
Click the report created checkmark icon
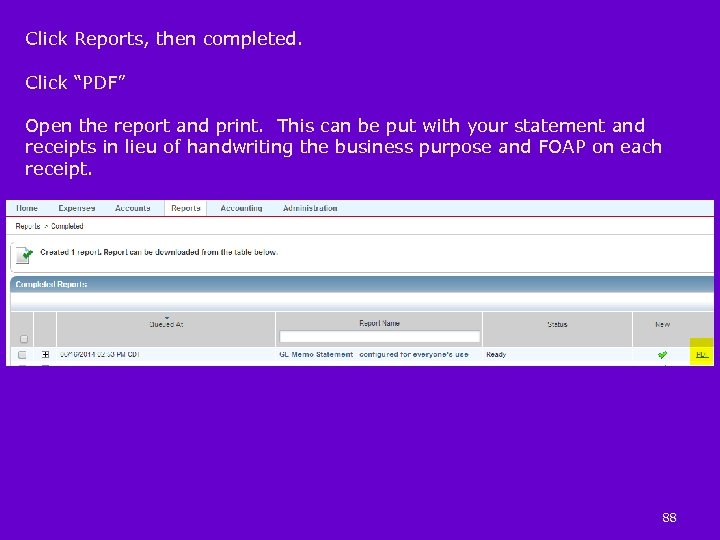[x=24, y=254]
